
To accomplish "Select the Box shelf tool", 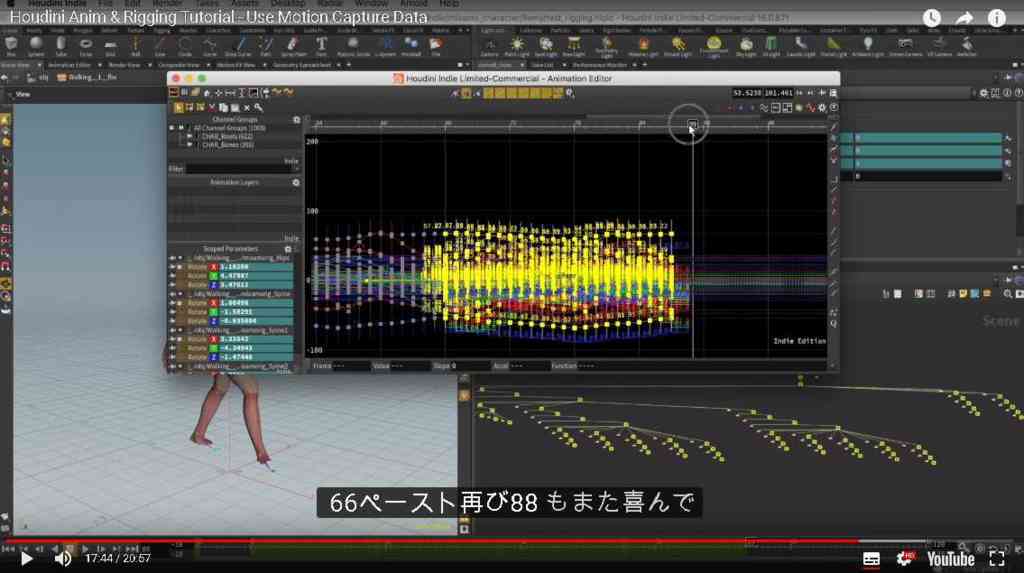I will (11, 44).
